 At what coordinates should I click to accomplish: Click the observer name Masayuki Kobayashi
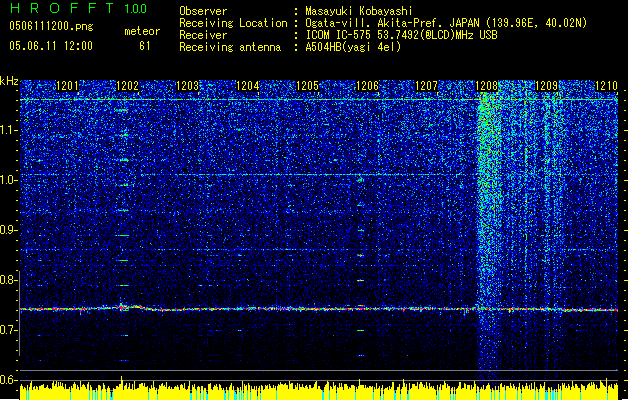[359, 11]
